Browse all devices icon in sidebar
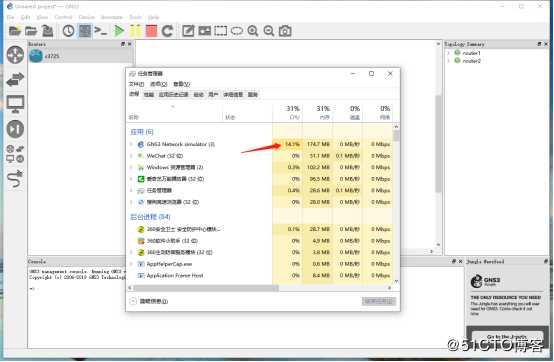The width and height of the screenshot is (554, 362). (15, 154)
